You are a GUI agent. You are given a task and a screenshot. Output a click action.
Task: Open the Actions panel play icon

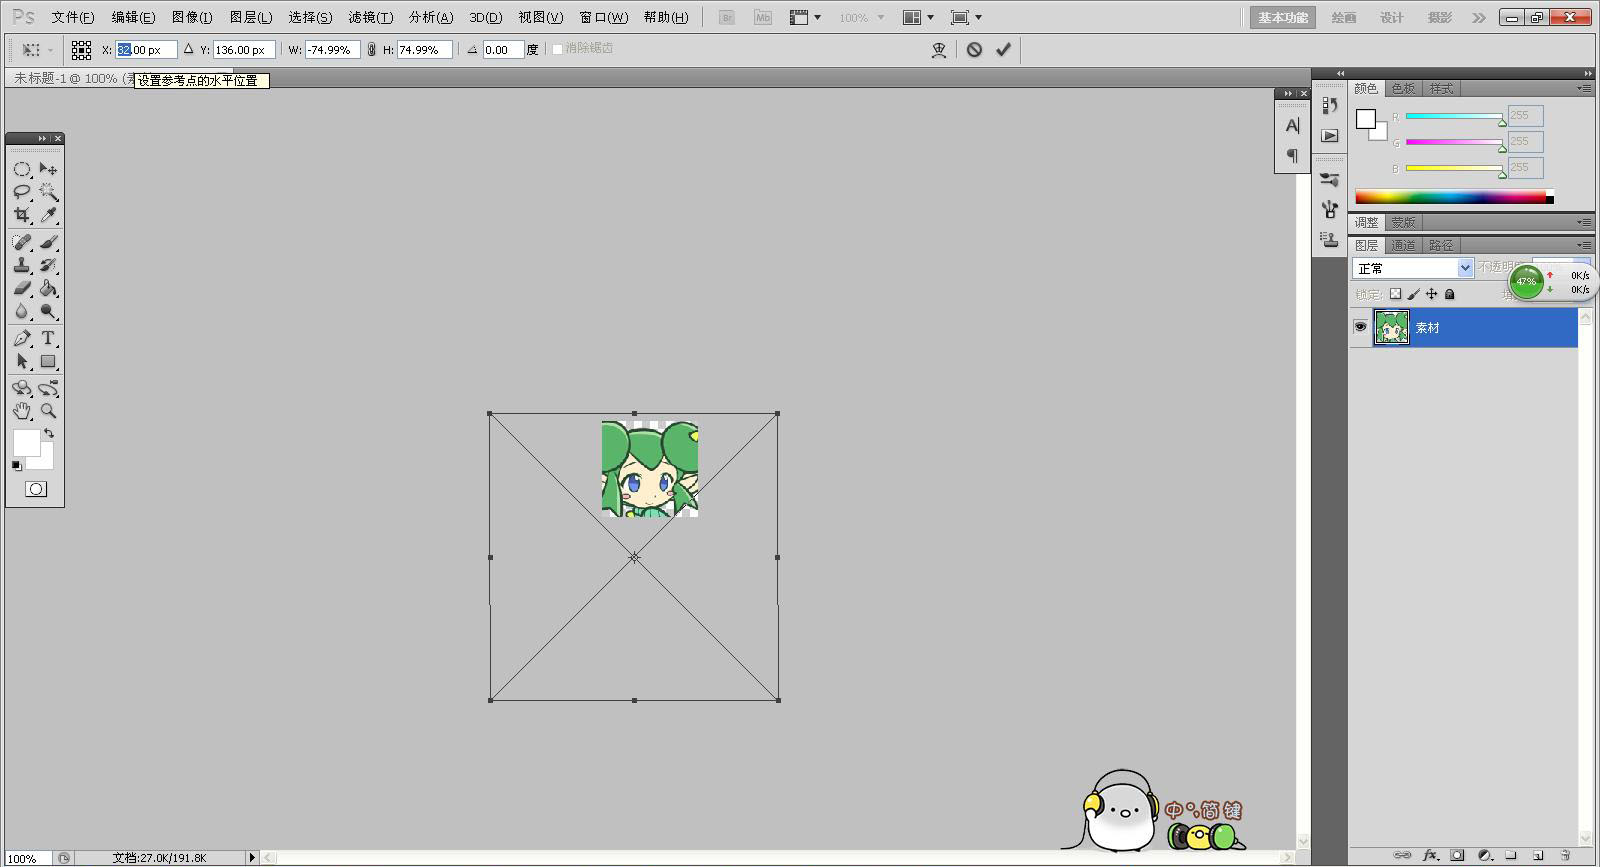click(1329, 135)
